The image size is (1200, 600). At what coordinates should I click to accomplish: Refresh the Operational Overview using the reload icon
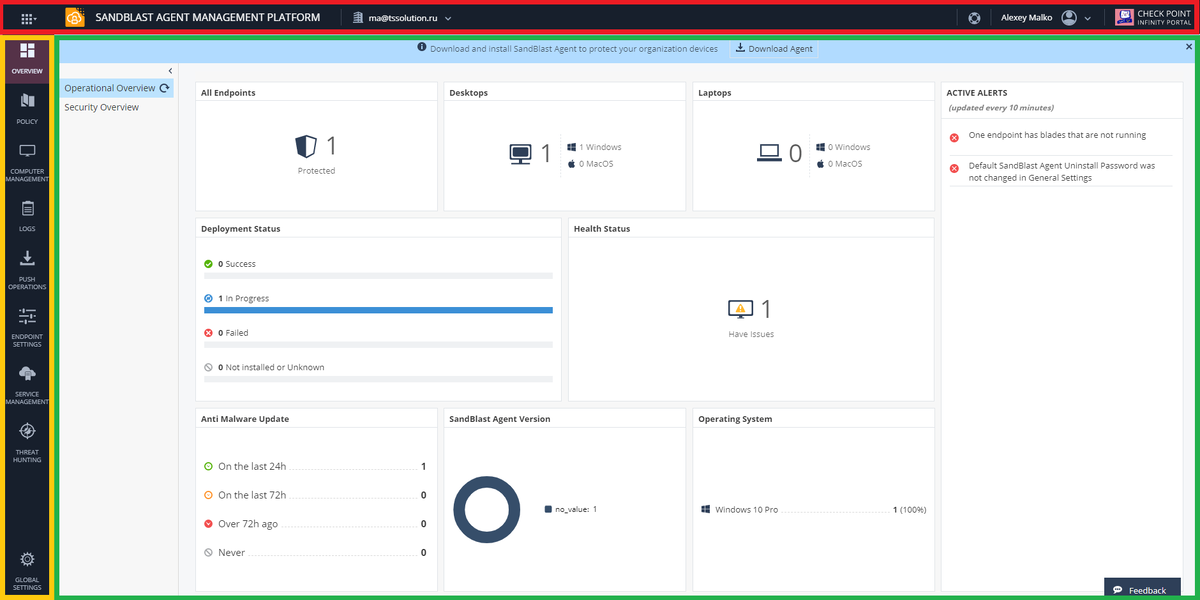point(165,88)
